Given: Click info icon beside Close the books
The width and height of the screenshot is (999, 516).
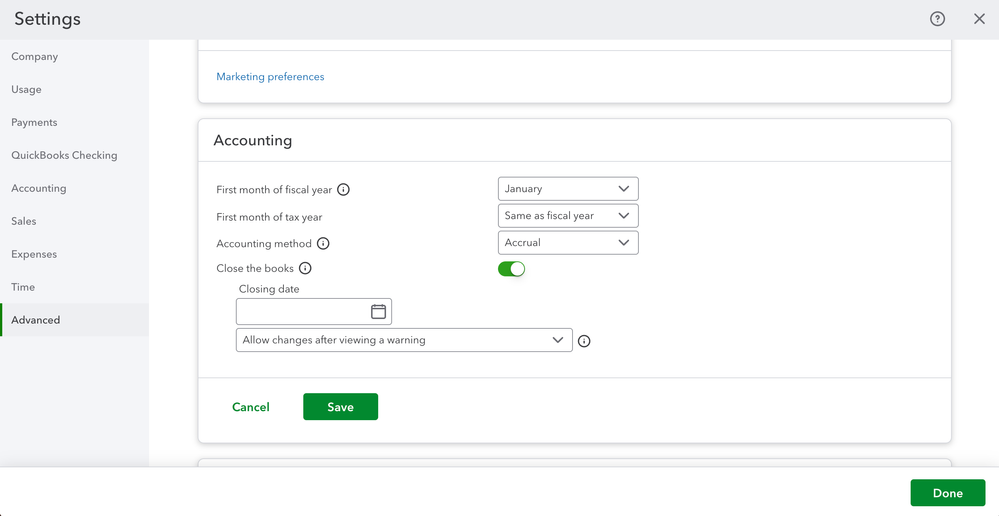Looking at the screenshot, I should point(305,269).
